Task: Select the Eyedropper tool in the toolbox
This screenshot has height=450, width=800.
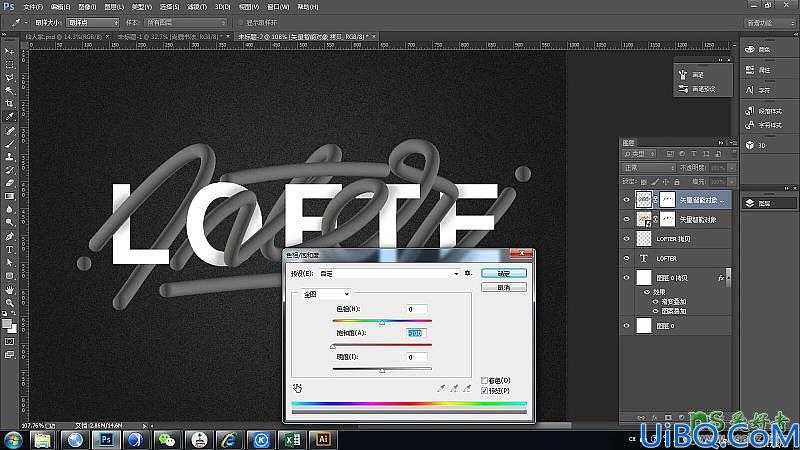Action: coord(9,117)
